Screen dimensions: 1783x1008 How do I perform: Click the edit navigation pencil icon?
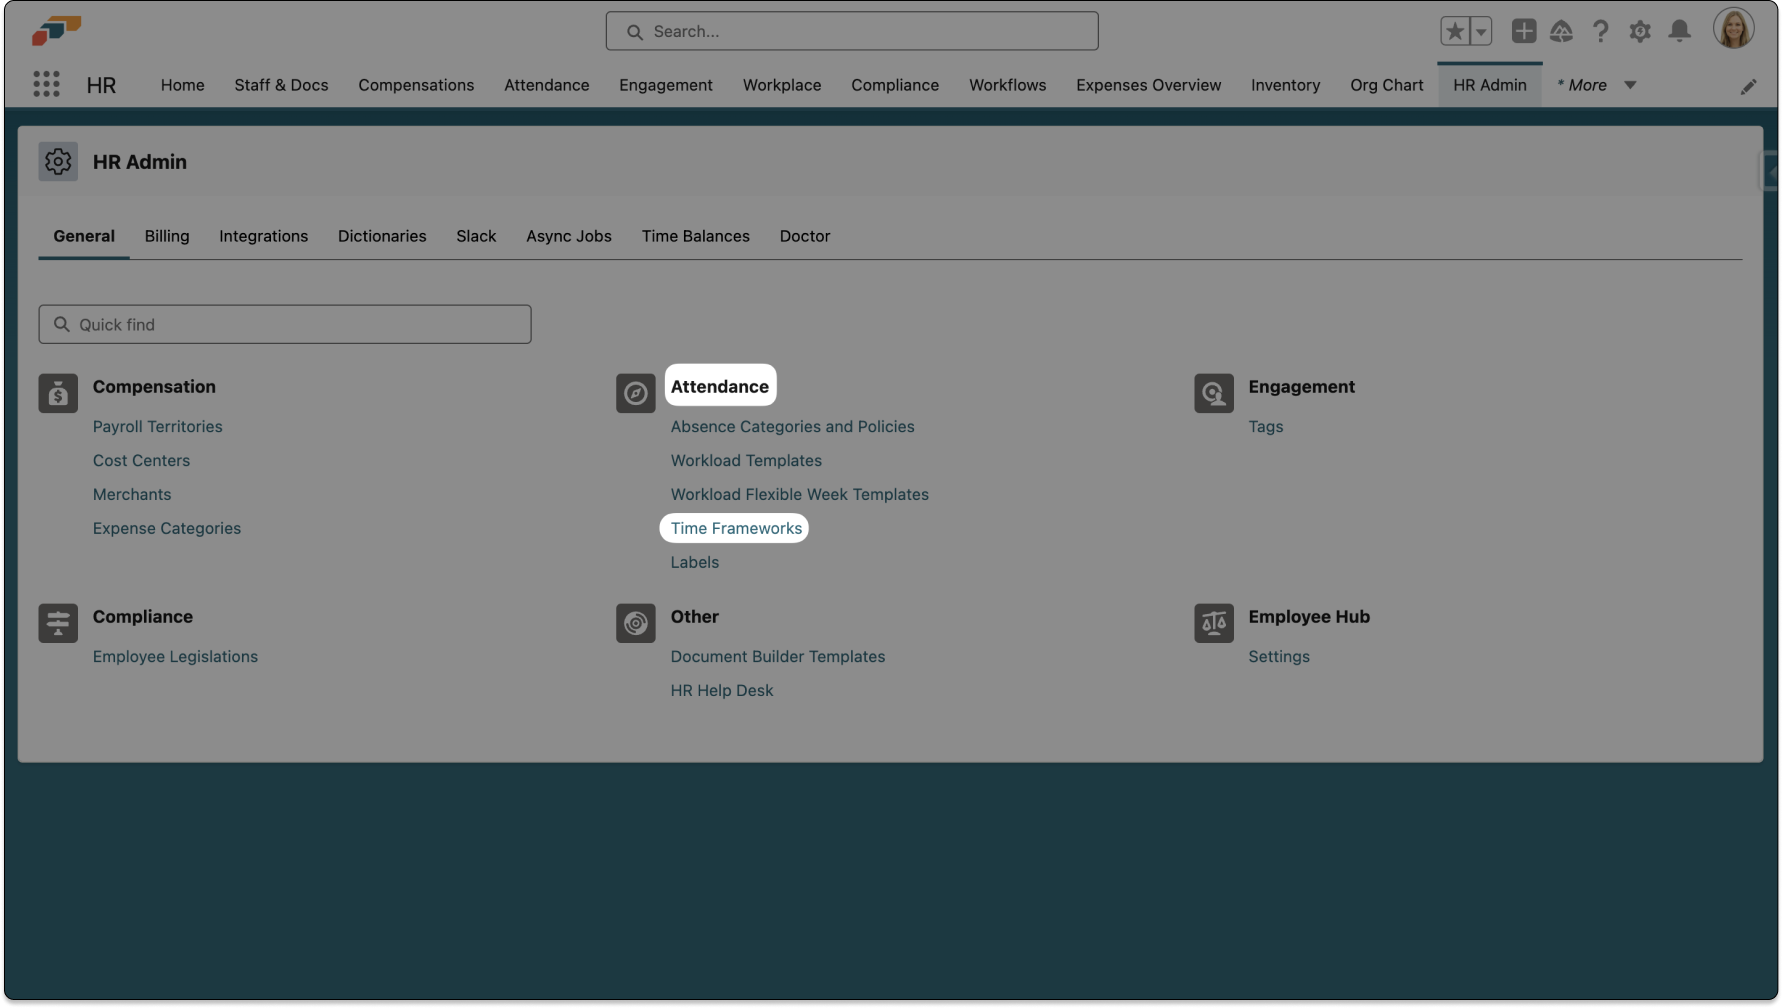tap(1748, 87)
